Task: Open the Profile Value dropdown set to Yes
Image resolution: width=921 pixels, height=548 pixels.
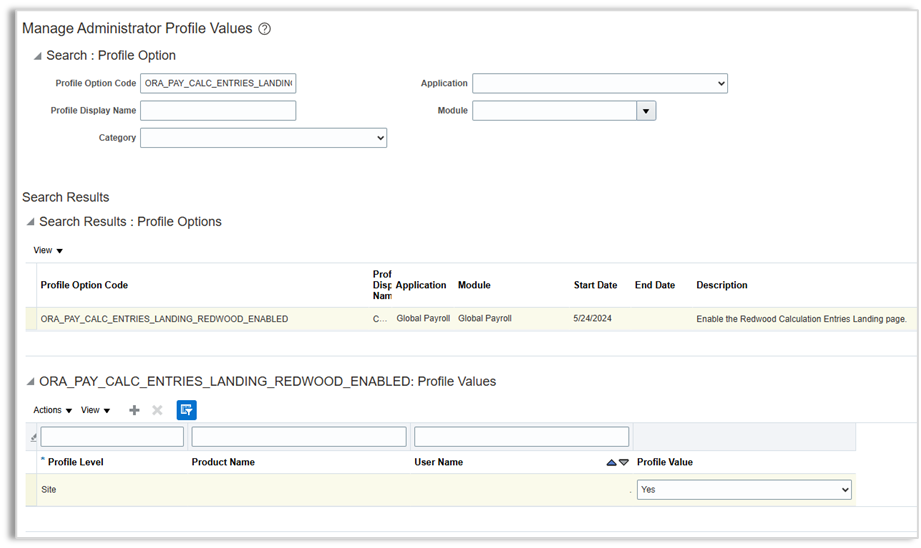Action: [744, 490]
